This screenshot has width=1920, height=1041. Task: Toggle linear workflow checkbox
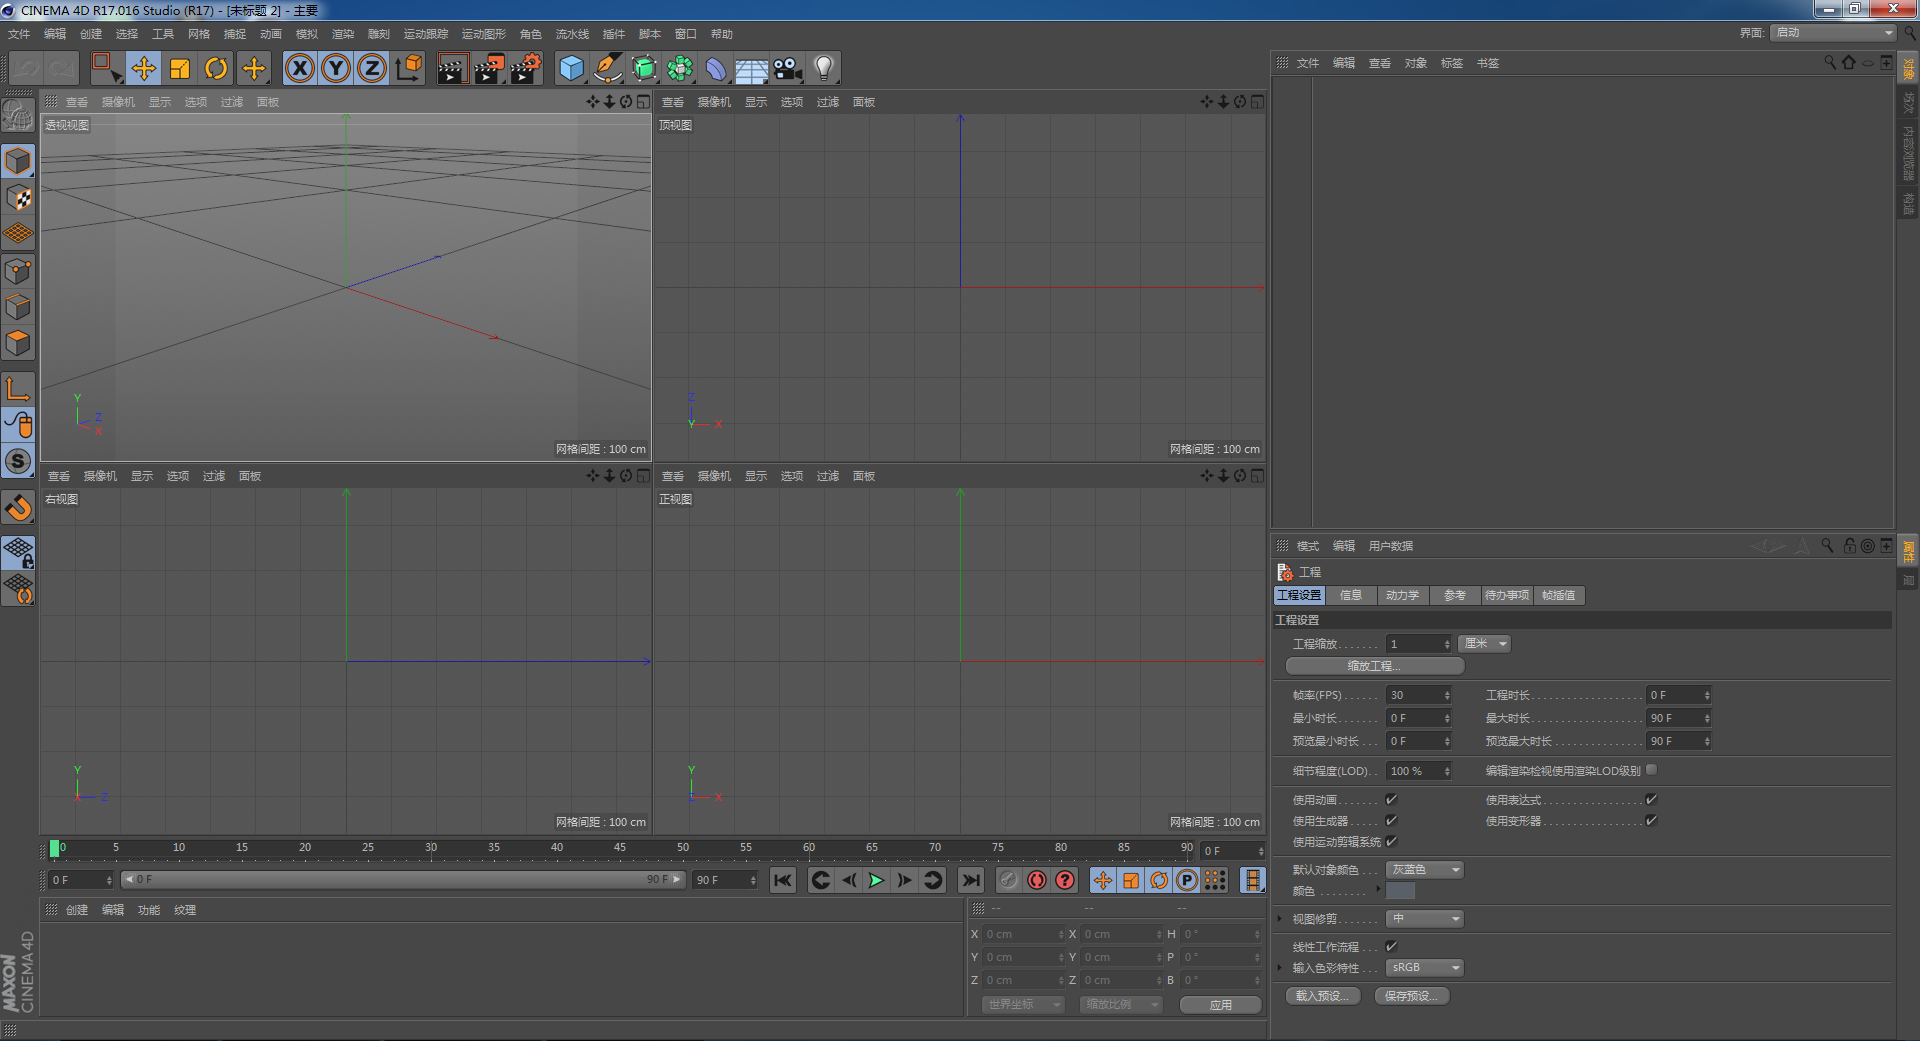coord(1391,947)
